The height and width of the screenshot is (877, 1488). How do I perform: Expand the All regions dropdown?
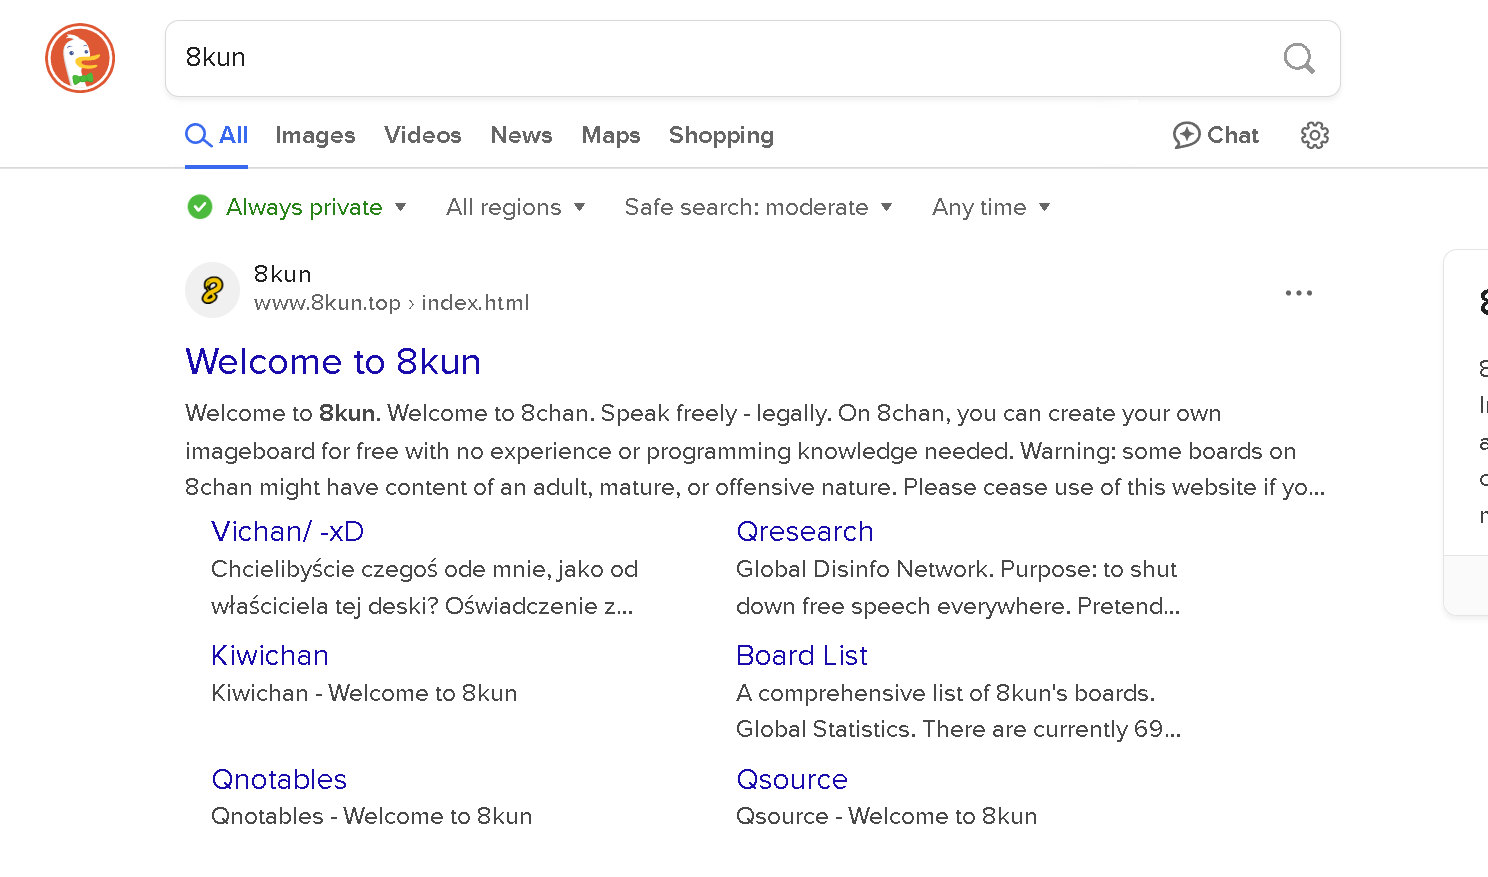click(515, 207)
